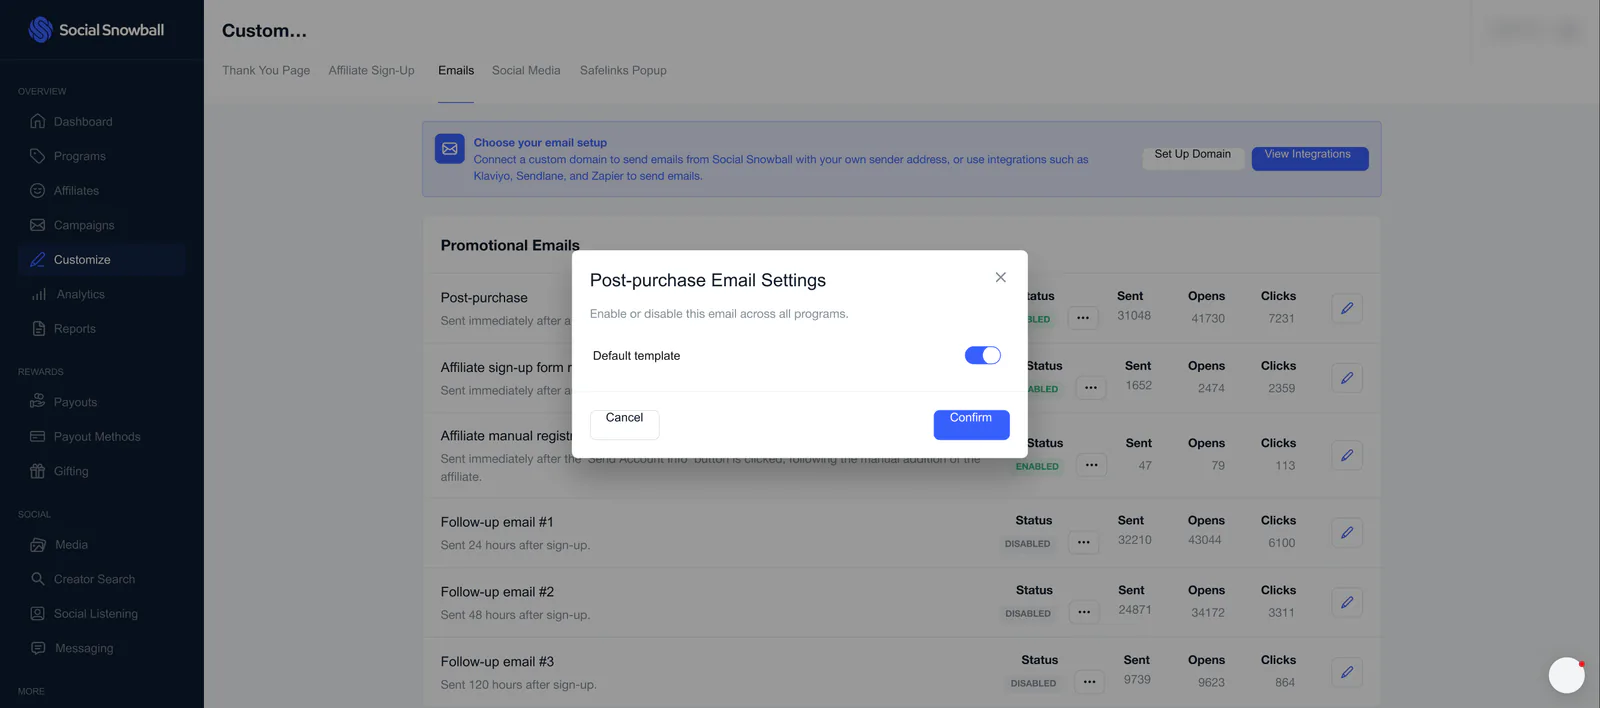The width and height of the screenshot is (1600, 708).
Task: Click the envelope icon in the email setup banner
Action: click(x=450, y=149)
